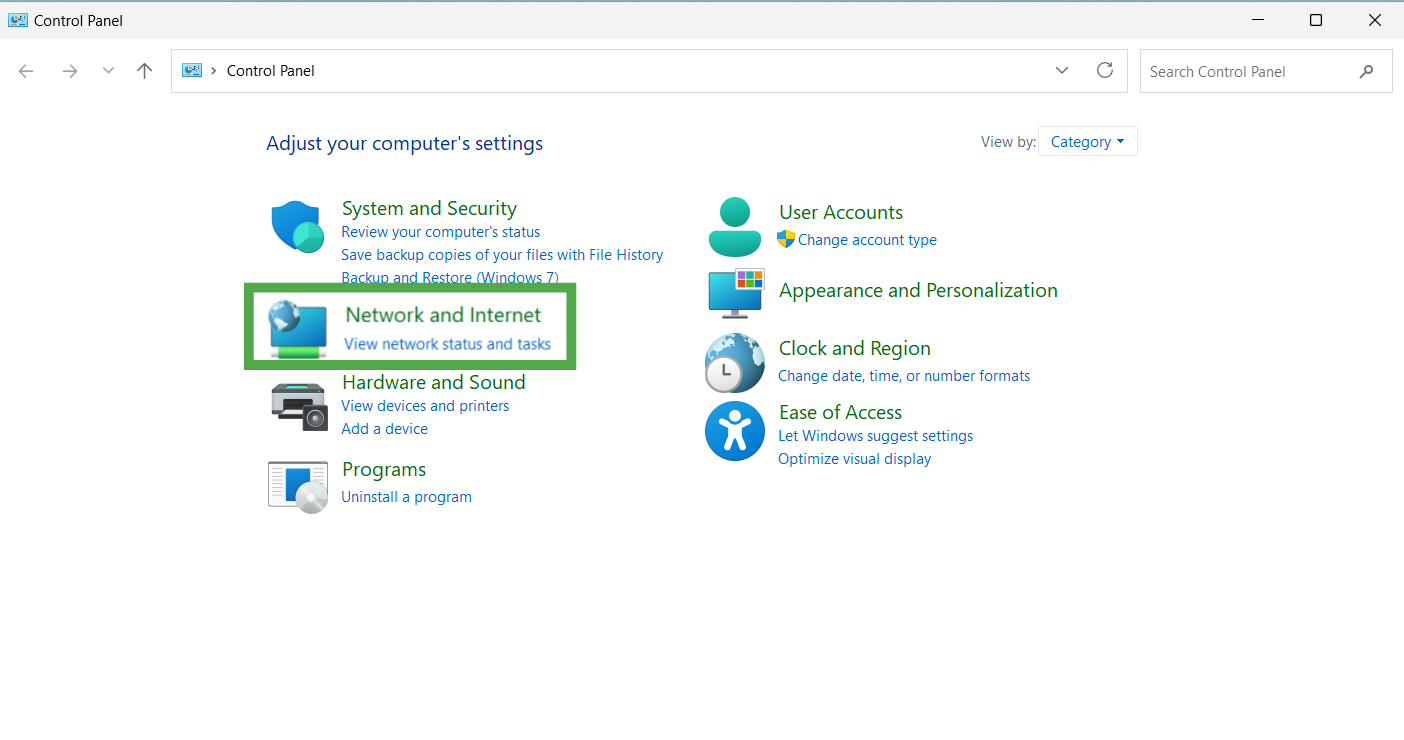This screenshot has width=1404, height=740.
Task: Open the Ease of Access heading
Action: point(840,413)
